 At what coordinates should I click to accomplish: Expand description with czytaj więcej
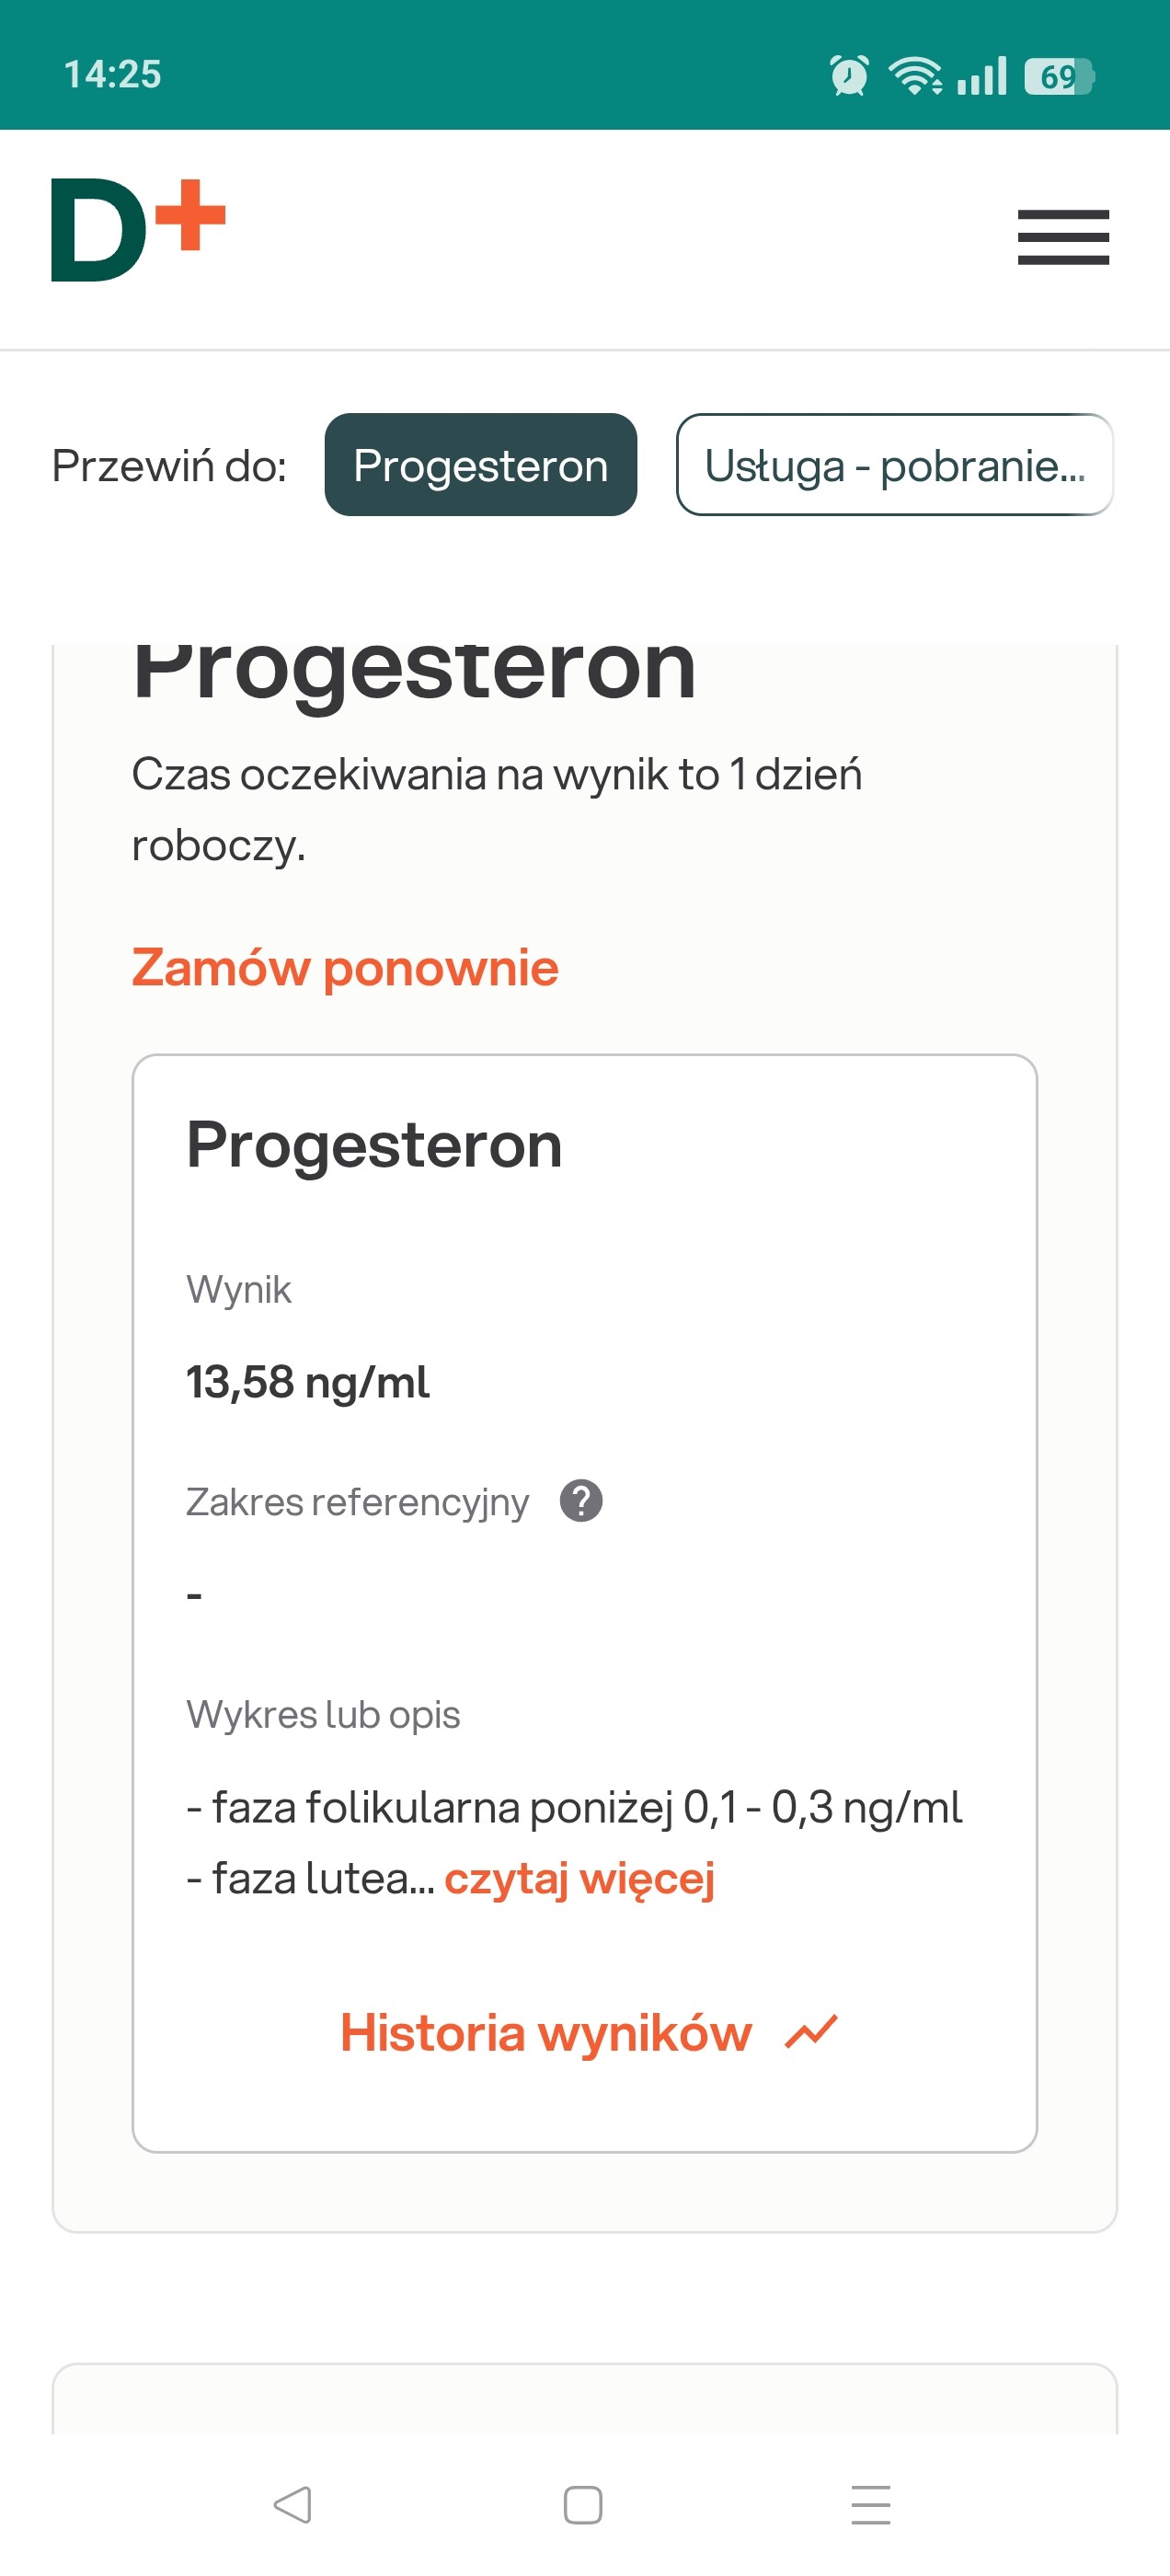tap(579, 1878)
